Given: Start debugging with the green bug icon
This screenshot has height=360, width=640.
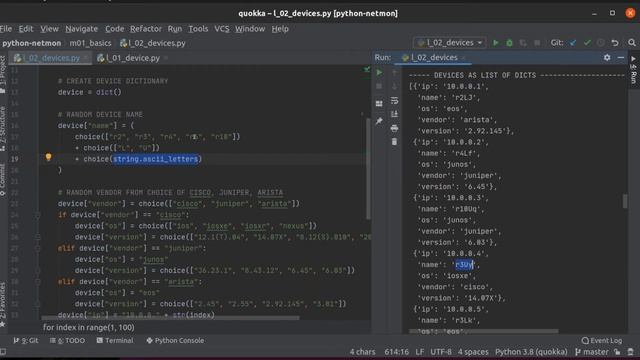Looking at the screenshot, I should (x=509, y=43).
